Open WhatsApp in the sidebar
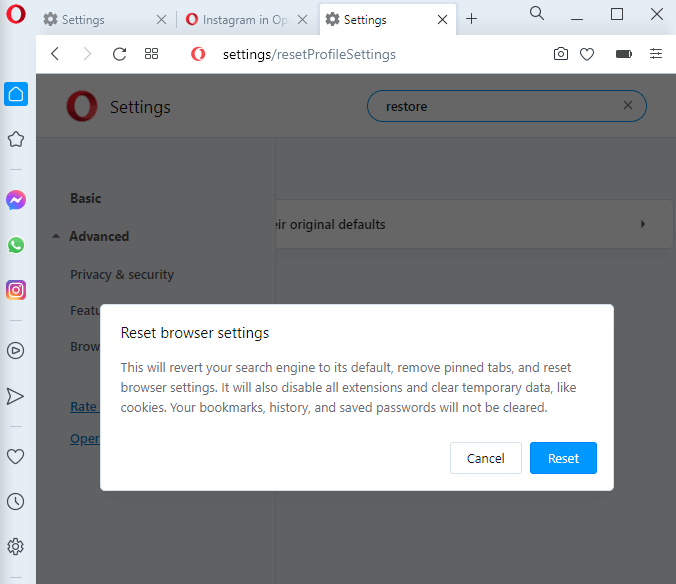This screenshot has height=584, width=676. pyautogui.click(x=16, y=245)
